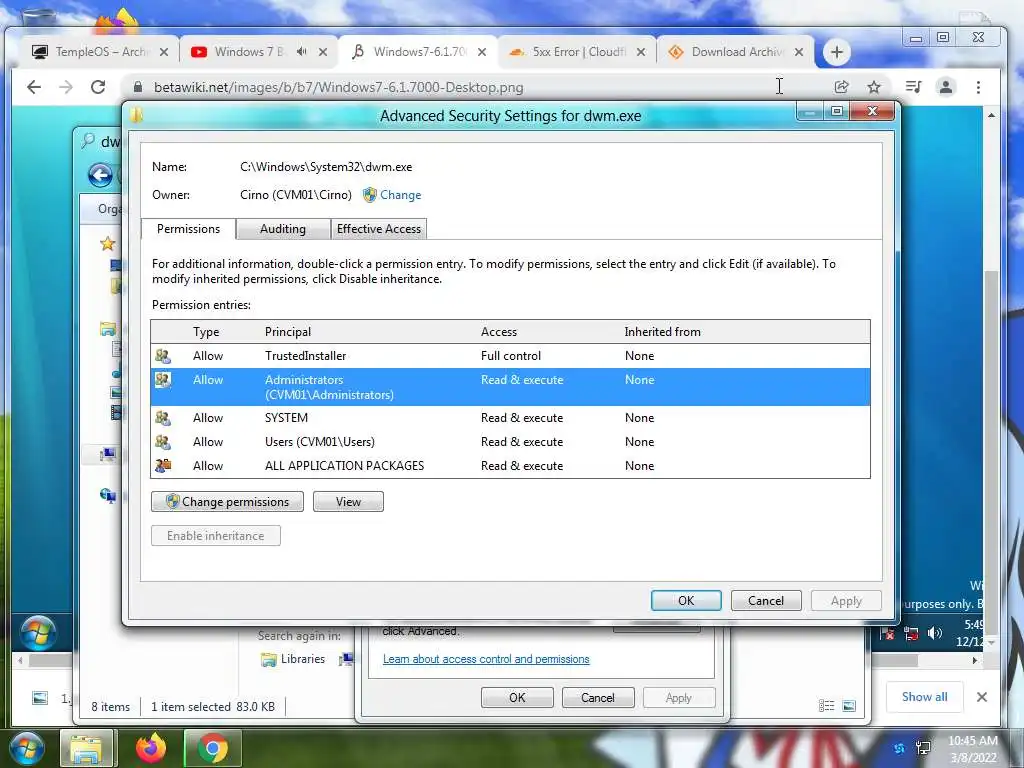This screenshot has width=1024, height=768.
Task: Select ALL APPLICATION PACKAGES entry
Action: 510,466
